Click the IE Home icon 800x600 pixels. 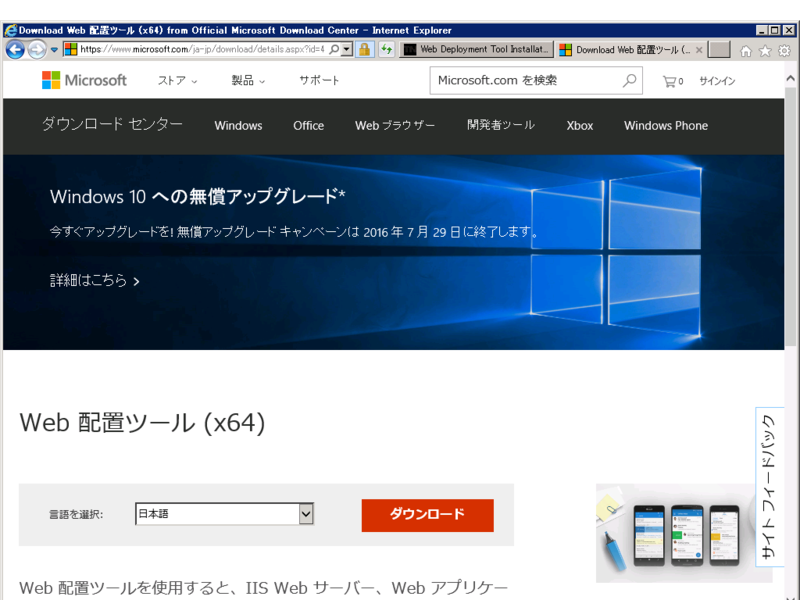[746, 51]
